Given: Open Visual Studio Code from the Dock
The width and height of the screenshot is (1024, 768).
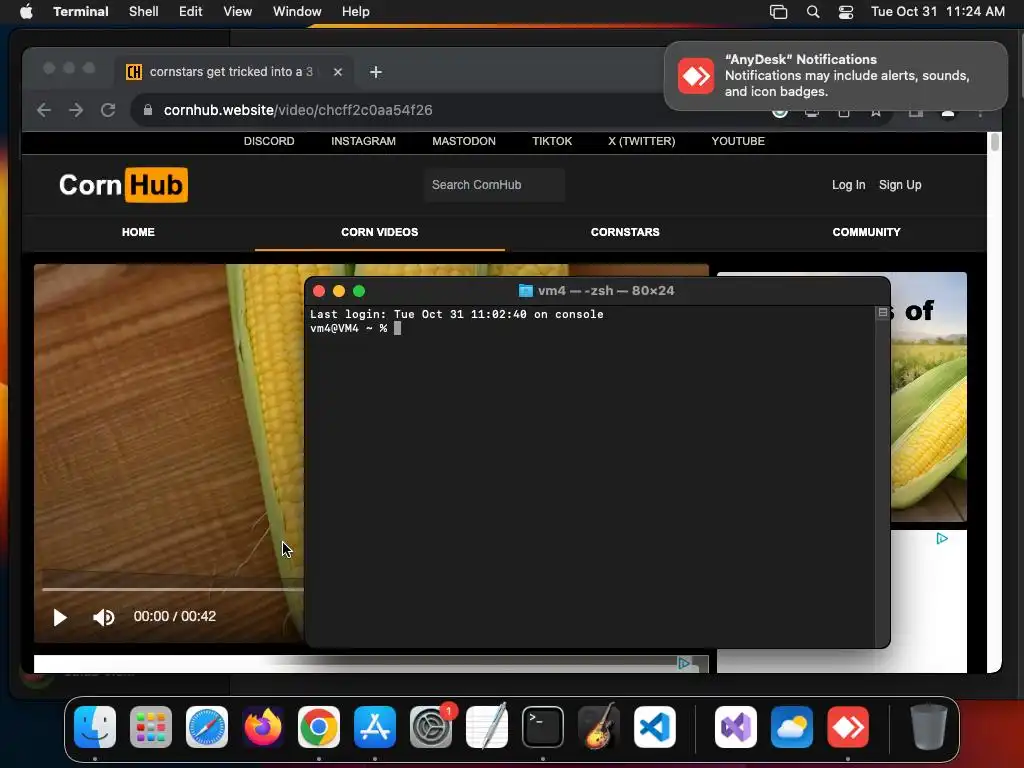Looking at the screenshot, I should tap(654, 726).
